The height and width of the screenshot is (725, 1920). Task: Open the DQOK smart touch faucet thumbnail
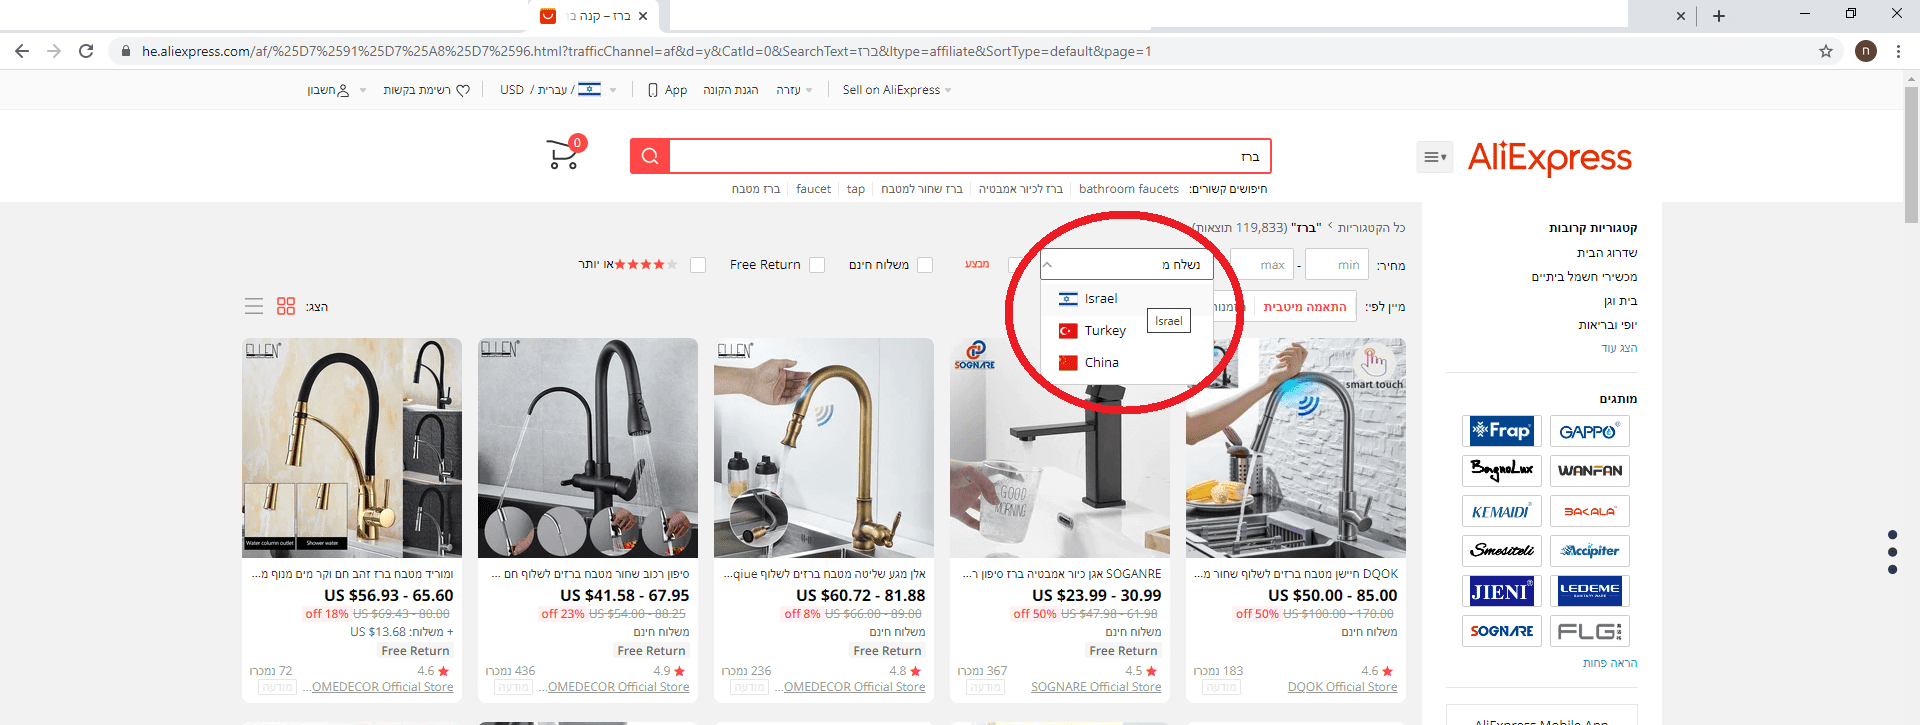(1296, 448)
